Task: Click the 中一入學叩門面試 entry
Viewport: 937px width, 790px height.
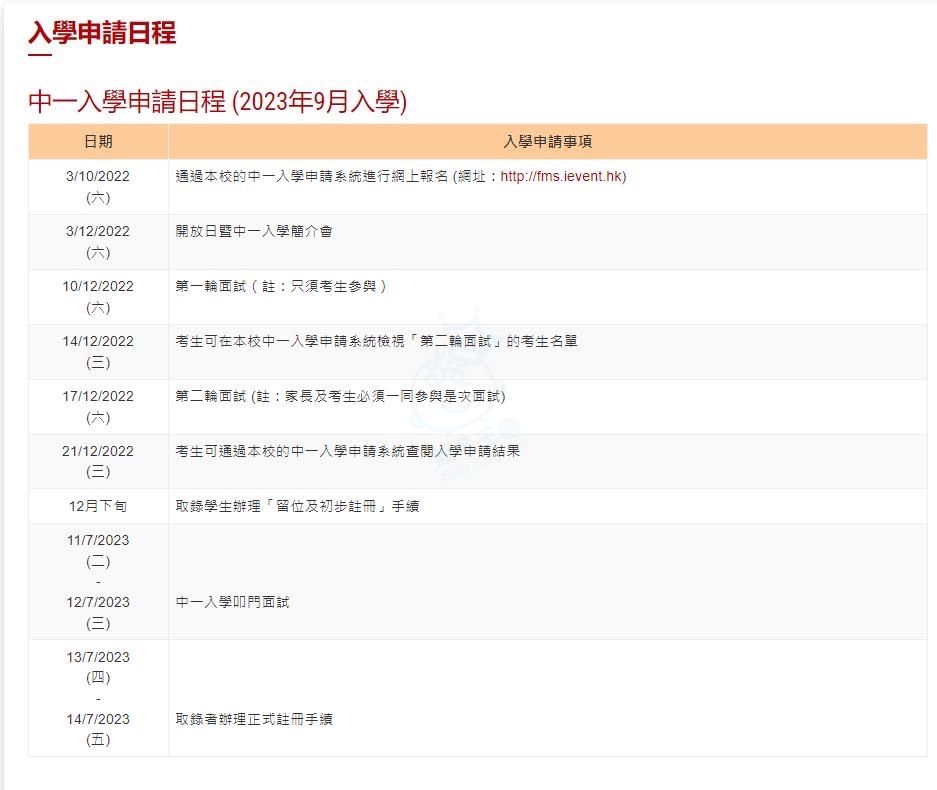Action: click(x=232, y=602)
